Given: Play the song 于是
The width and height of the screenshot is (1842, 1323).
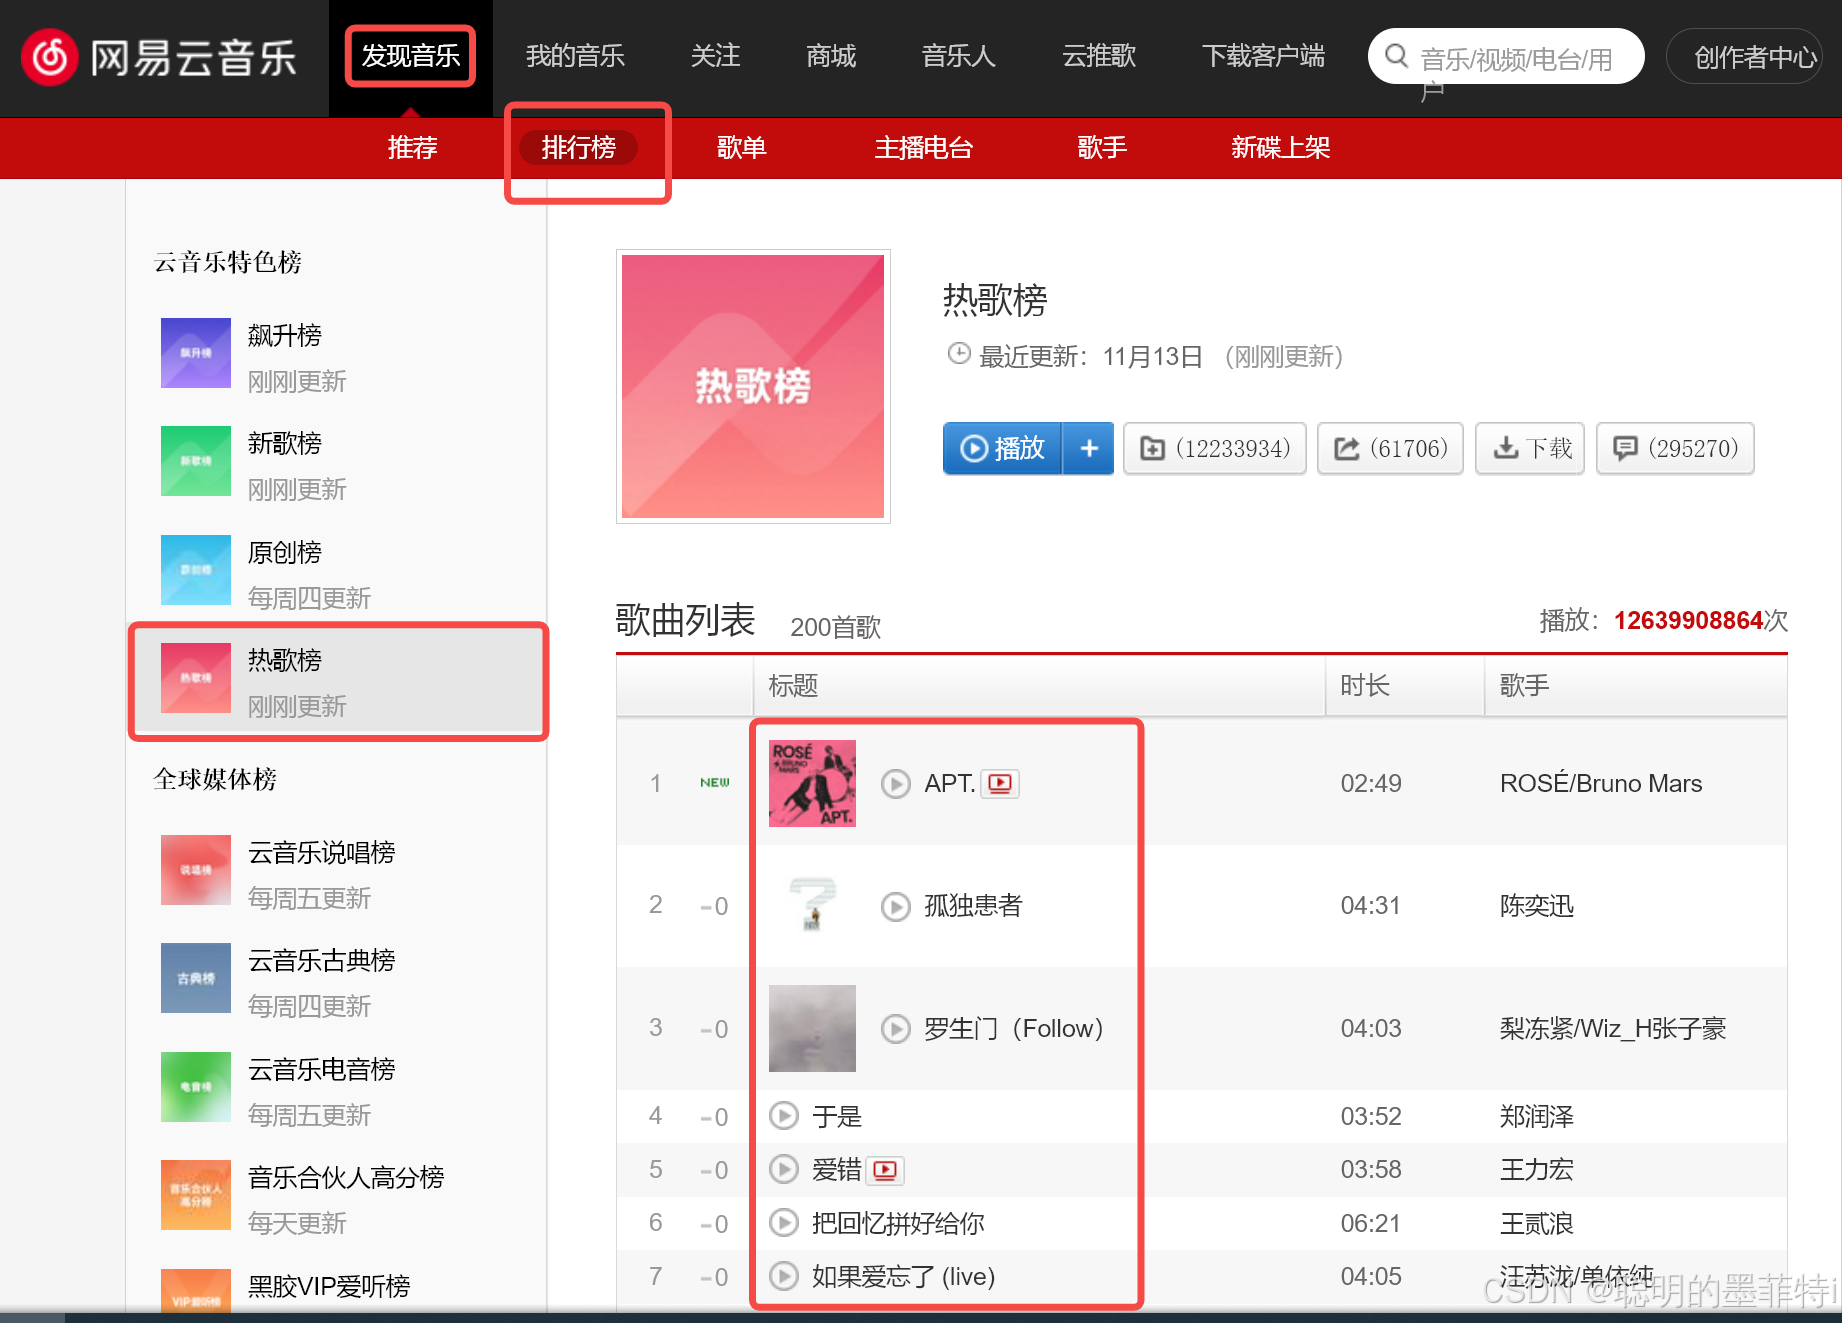Looking at the screenshot, I should coord(784,1115).
